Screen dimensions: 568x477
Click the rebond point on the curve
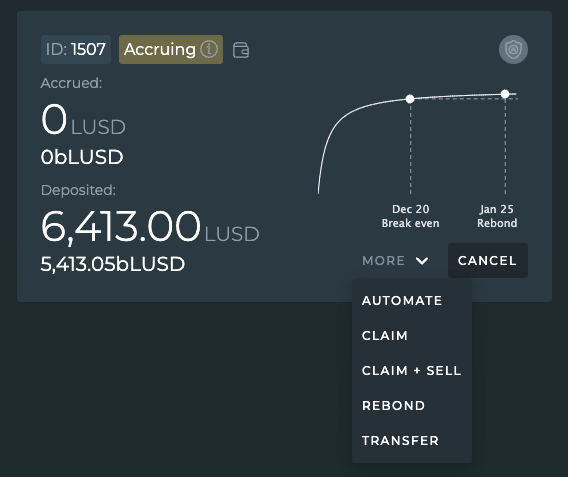tap(505, 94)
